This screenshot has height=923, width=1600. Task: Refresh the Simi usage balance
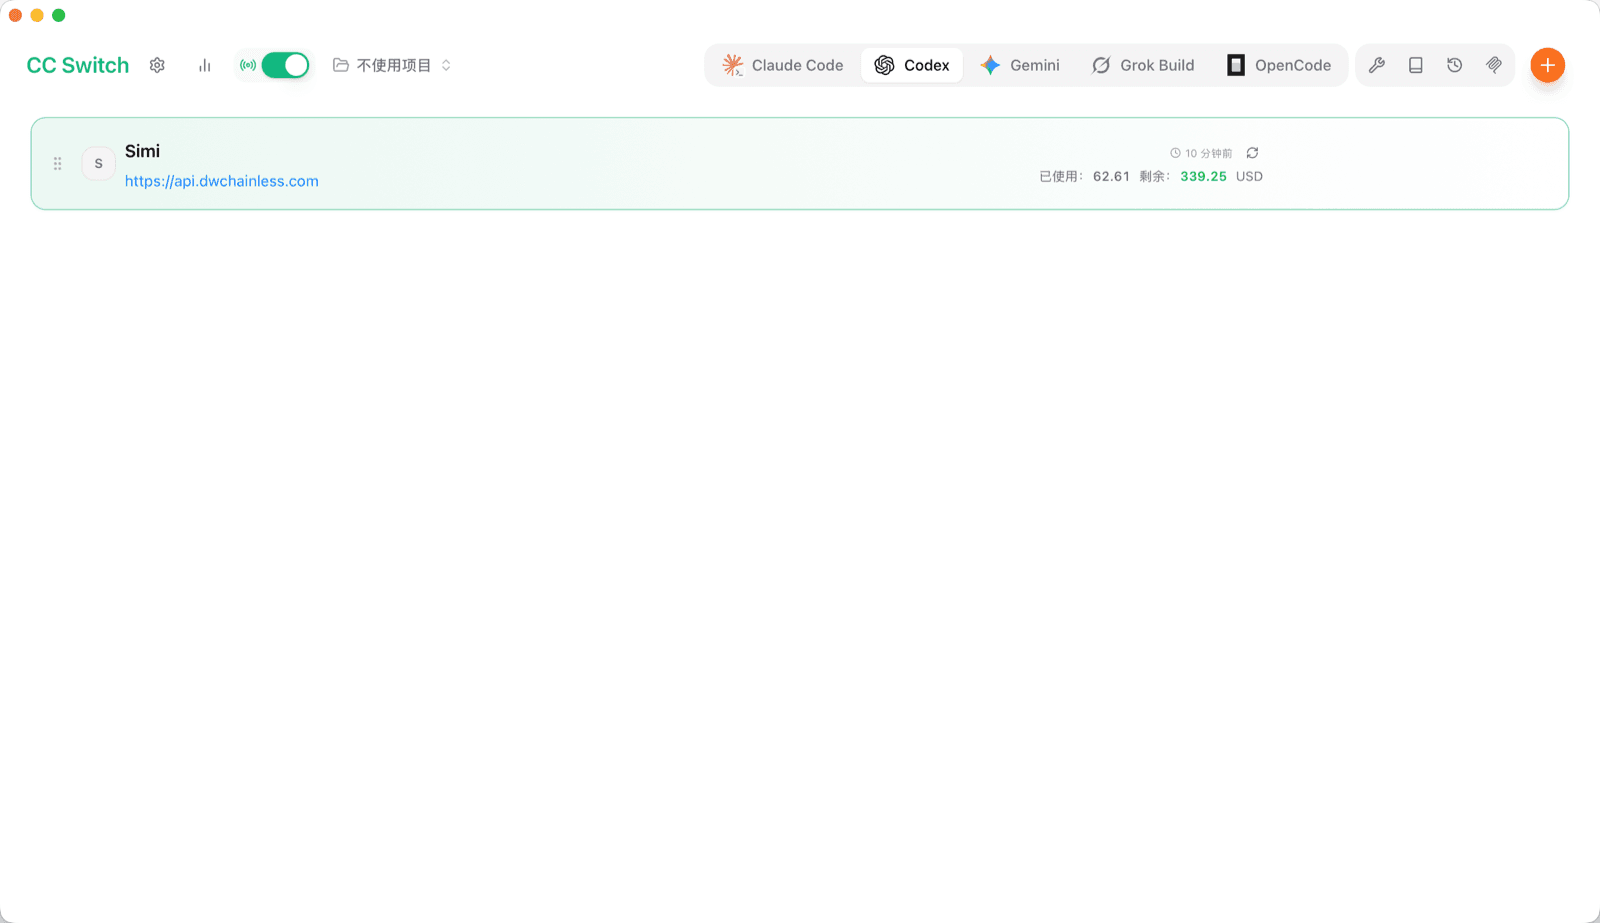click(1252, 153)
